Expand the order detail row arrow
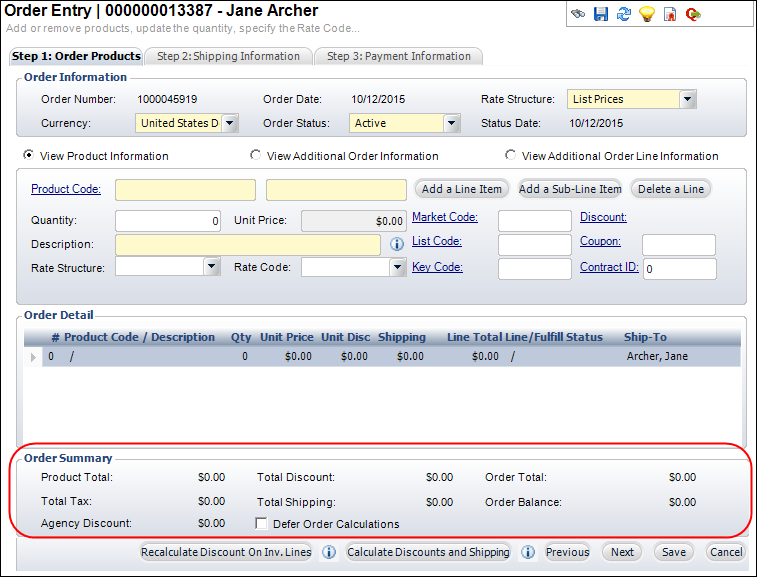The image size is (757, 577). pos(33,357)
